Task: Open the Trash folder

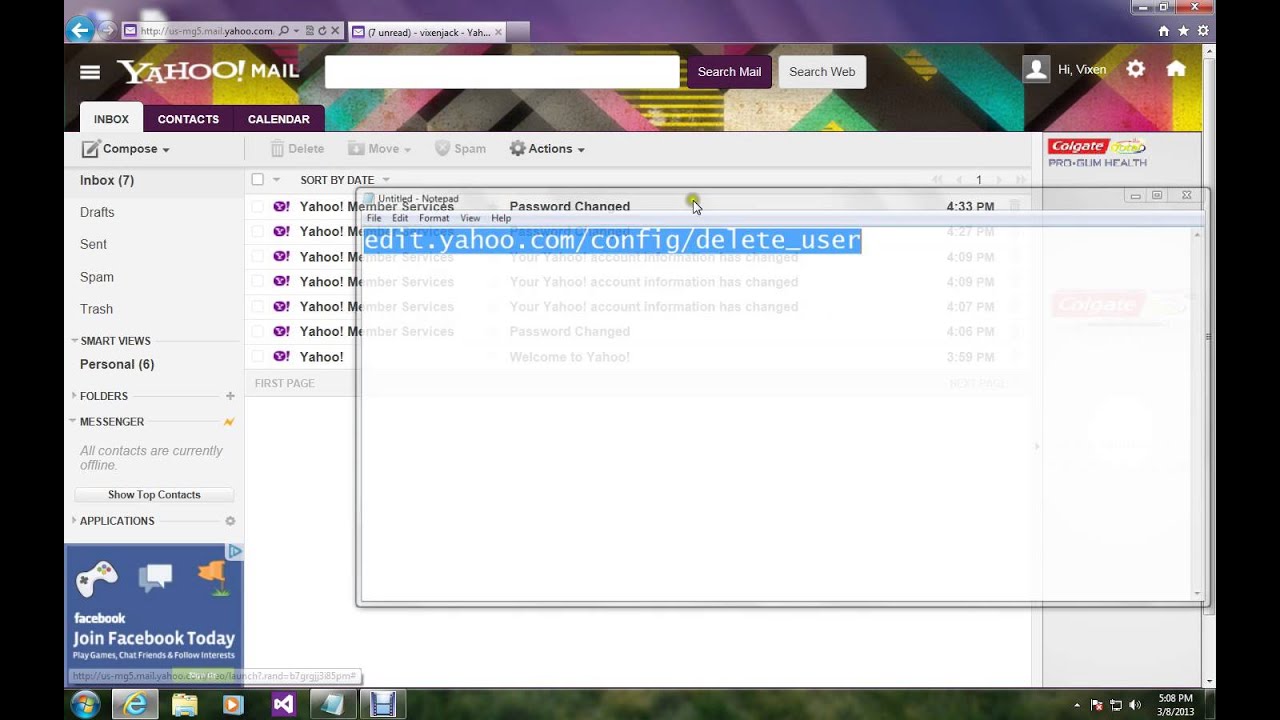Action: [x=96, y=309]
